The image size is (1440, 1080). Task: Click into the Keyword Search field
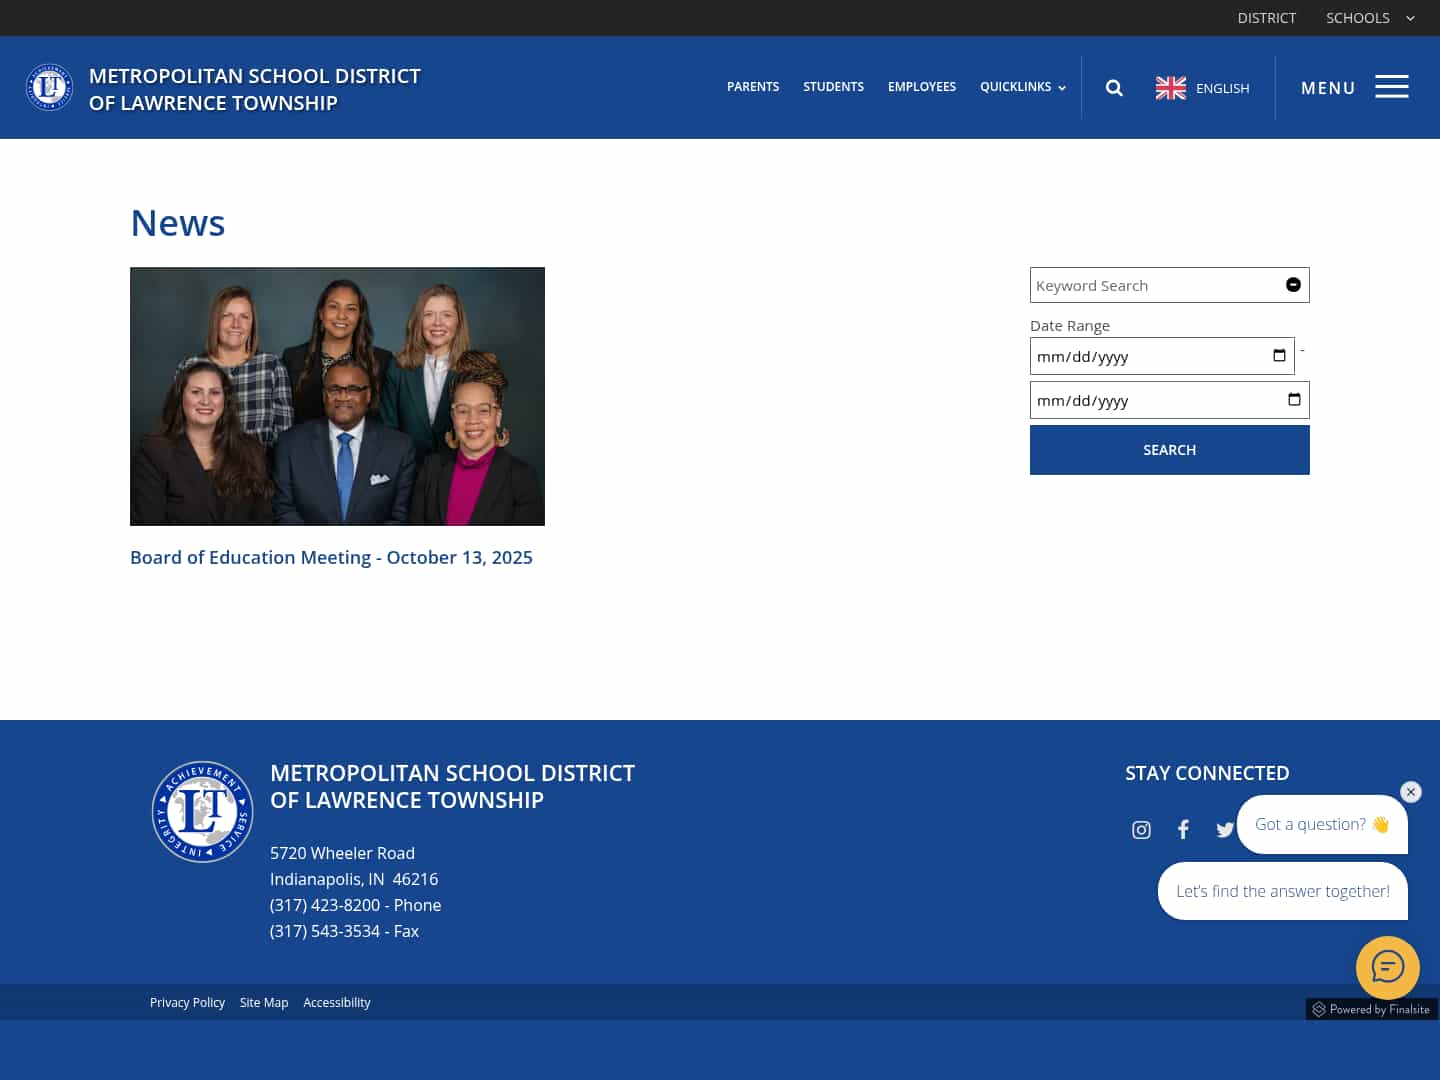click(x=1155, y=285)
